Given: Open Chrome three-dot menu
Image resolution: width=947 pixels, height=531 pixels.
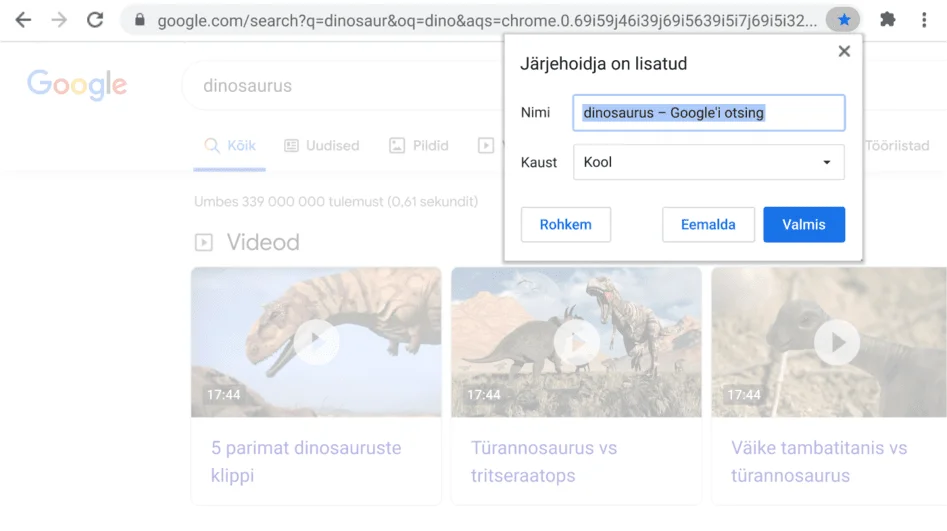Looking at the screenshot, I should point(924,20).
